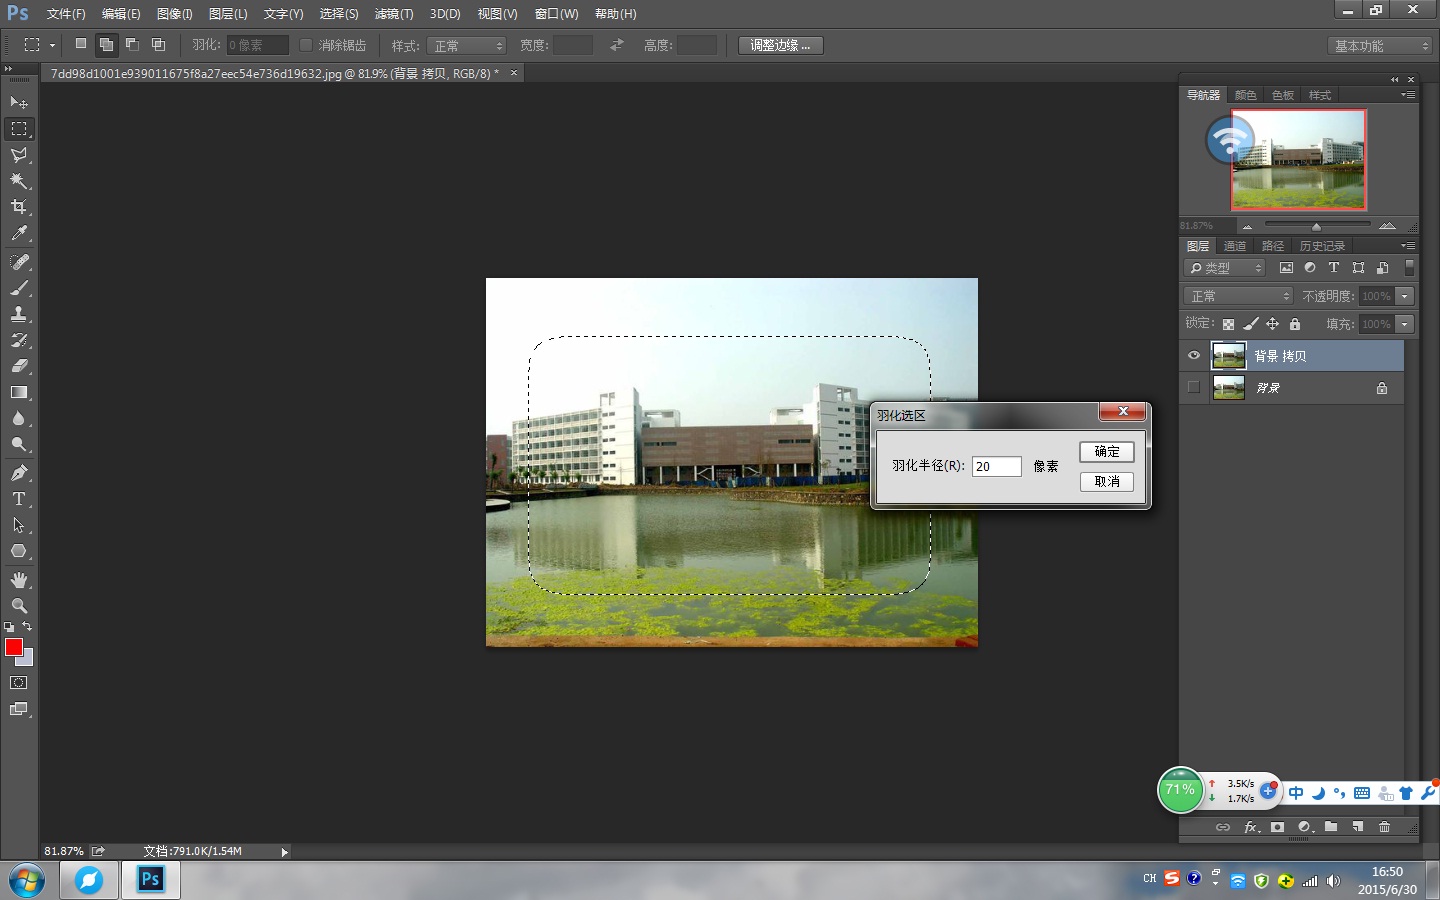Select the Clone Stamp tool
Image resolution: width=1440 pixels, height=900 pixels.
(x=19, y=314)
